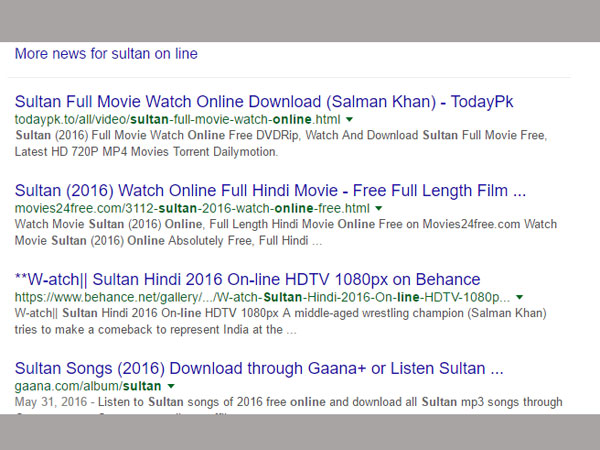Expand the dropdown arrow beside the movies24free.com URL
This screenshot has width=600, height=450.
378,209
